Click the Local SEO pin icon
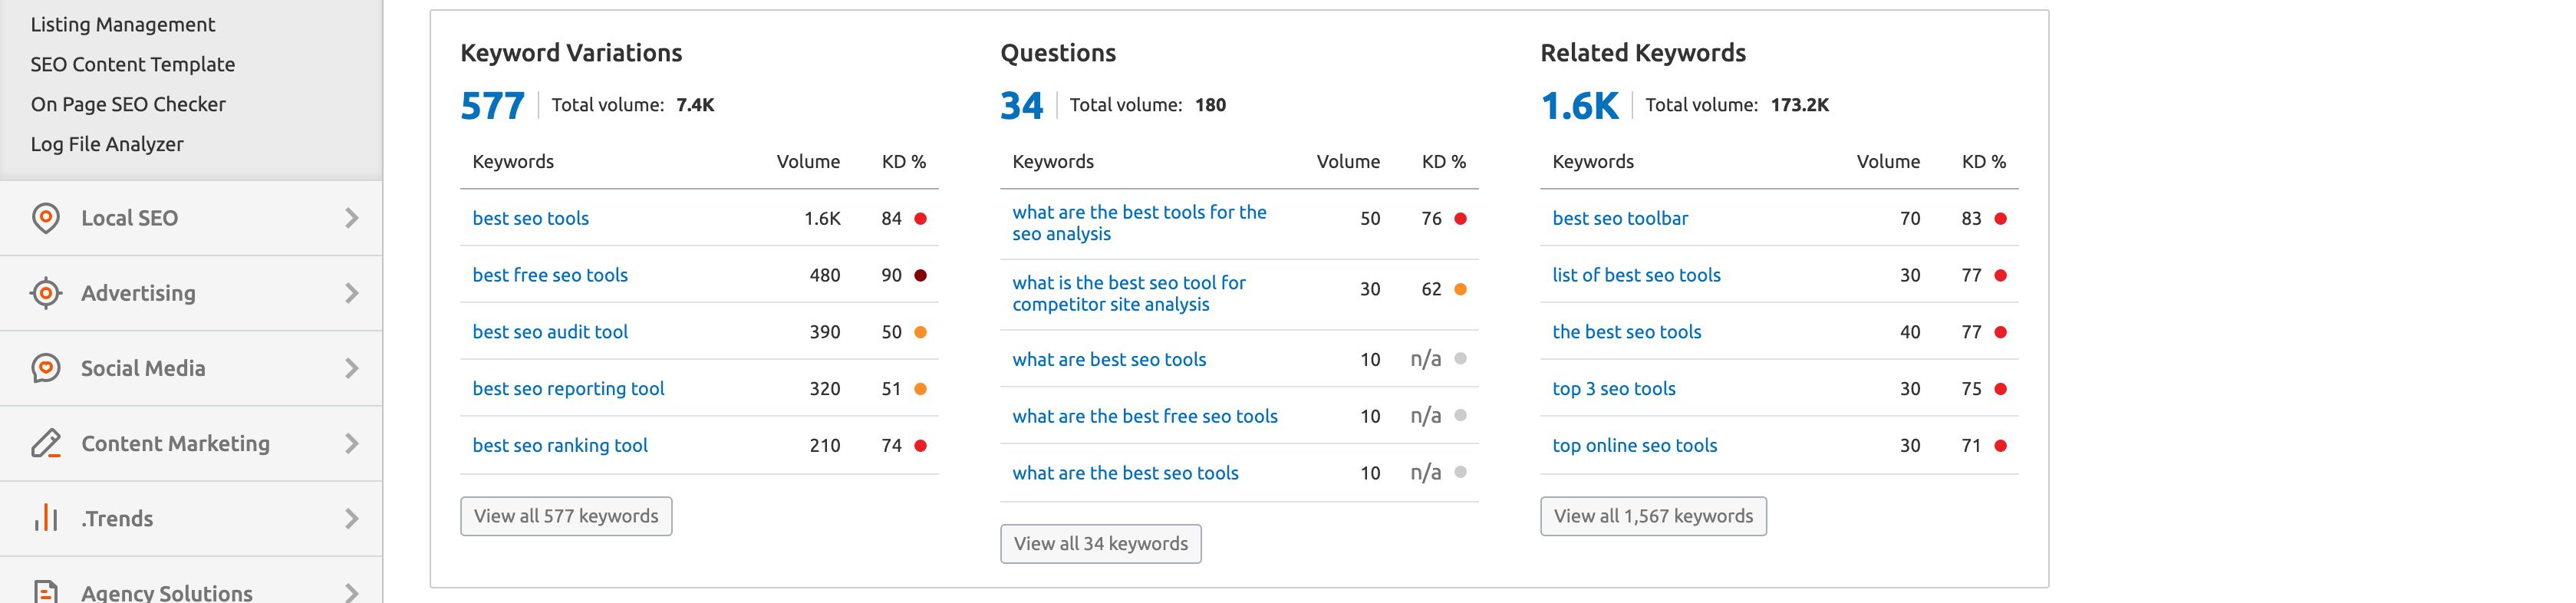The image size is (2576, 603). tap(46, 218)
